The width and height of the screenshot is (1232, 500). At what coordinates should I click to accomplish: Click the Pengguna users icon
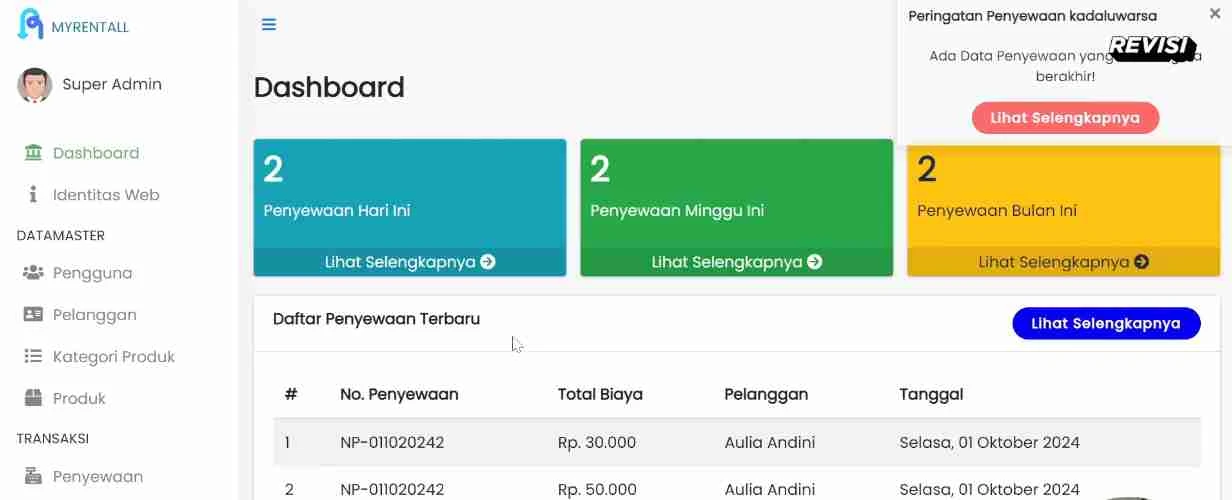pos(34,273)
